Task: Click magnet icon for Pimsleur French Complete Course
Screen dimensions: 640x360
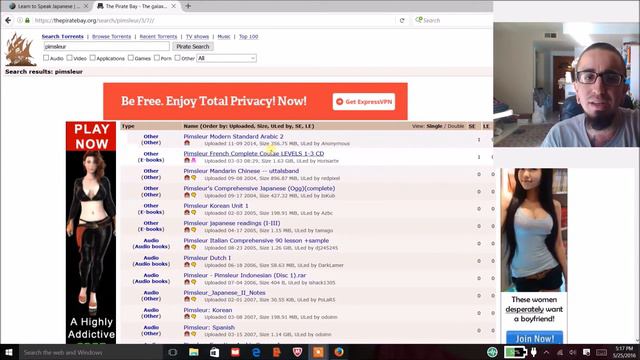Action: tap(187, 161)
